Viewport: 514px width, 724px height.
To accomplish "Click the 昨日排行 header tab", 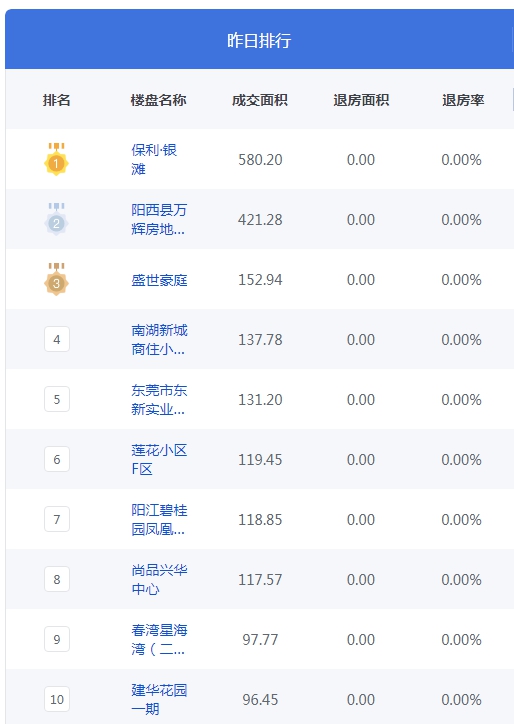I will click(259, 40).
